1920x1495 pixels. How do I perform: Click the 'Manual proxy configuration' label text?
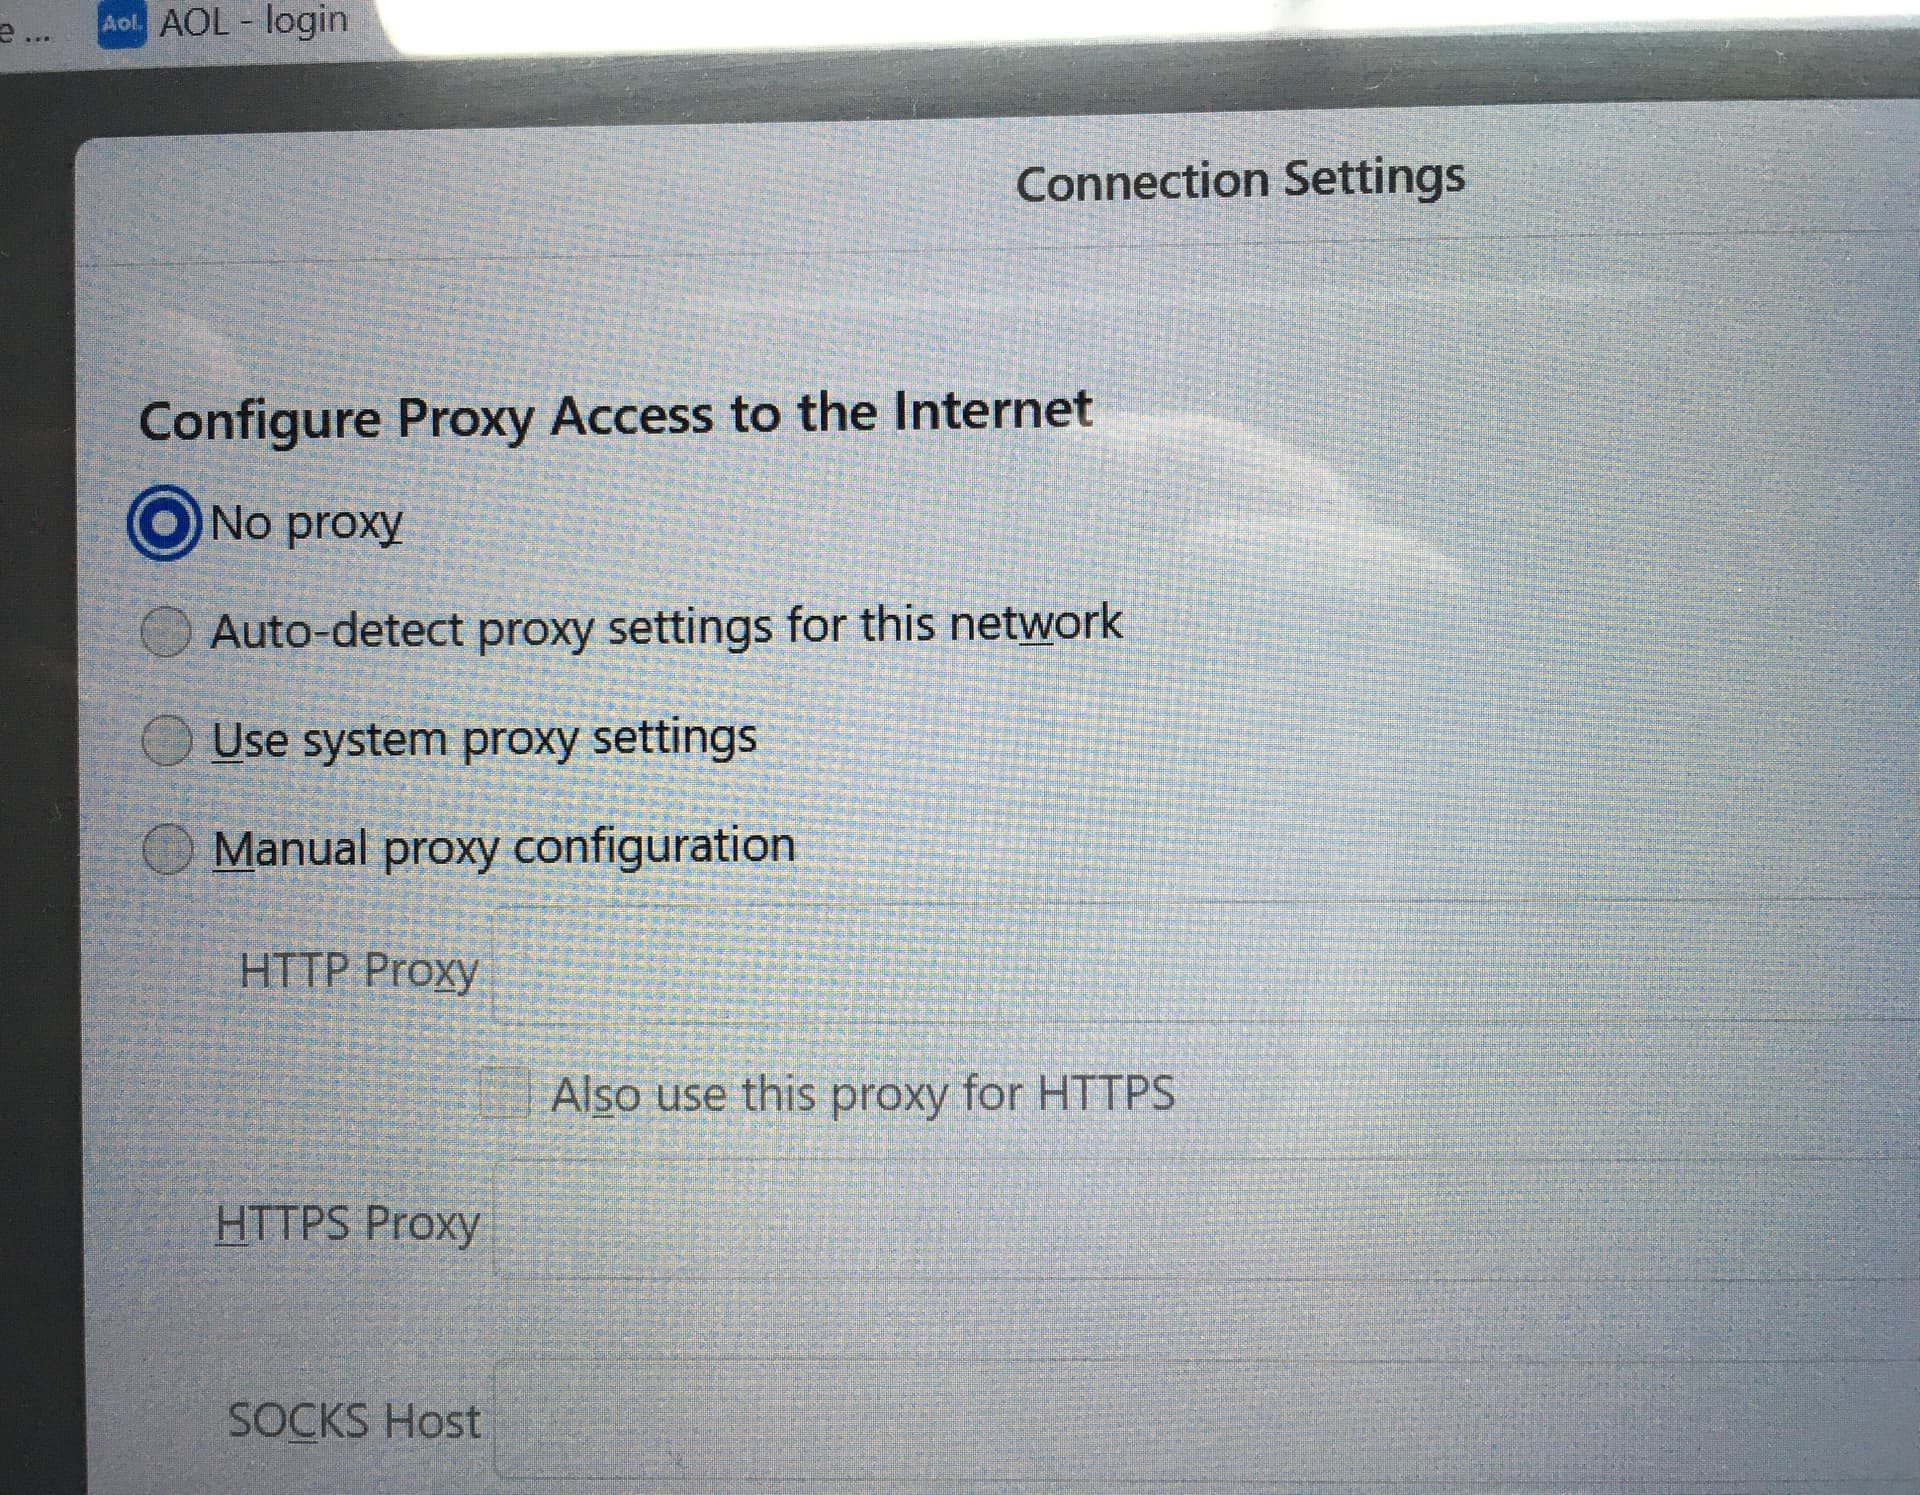pos(504,848)
